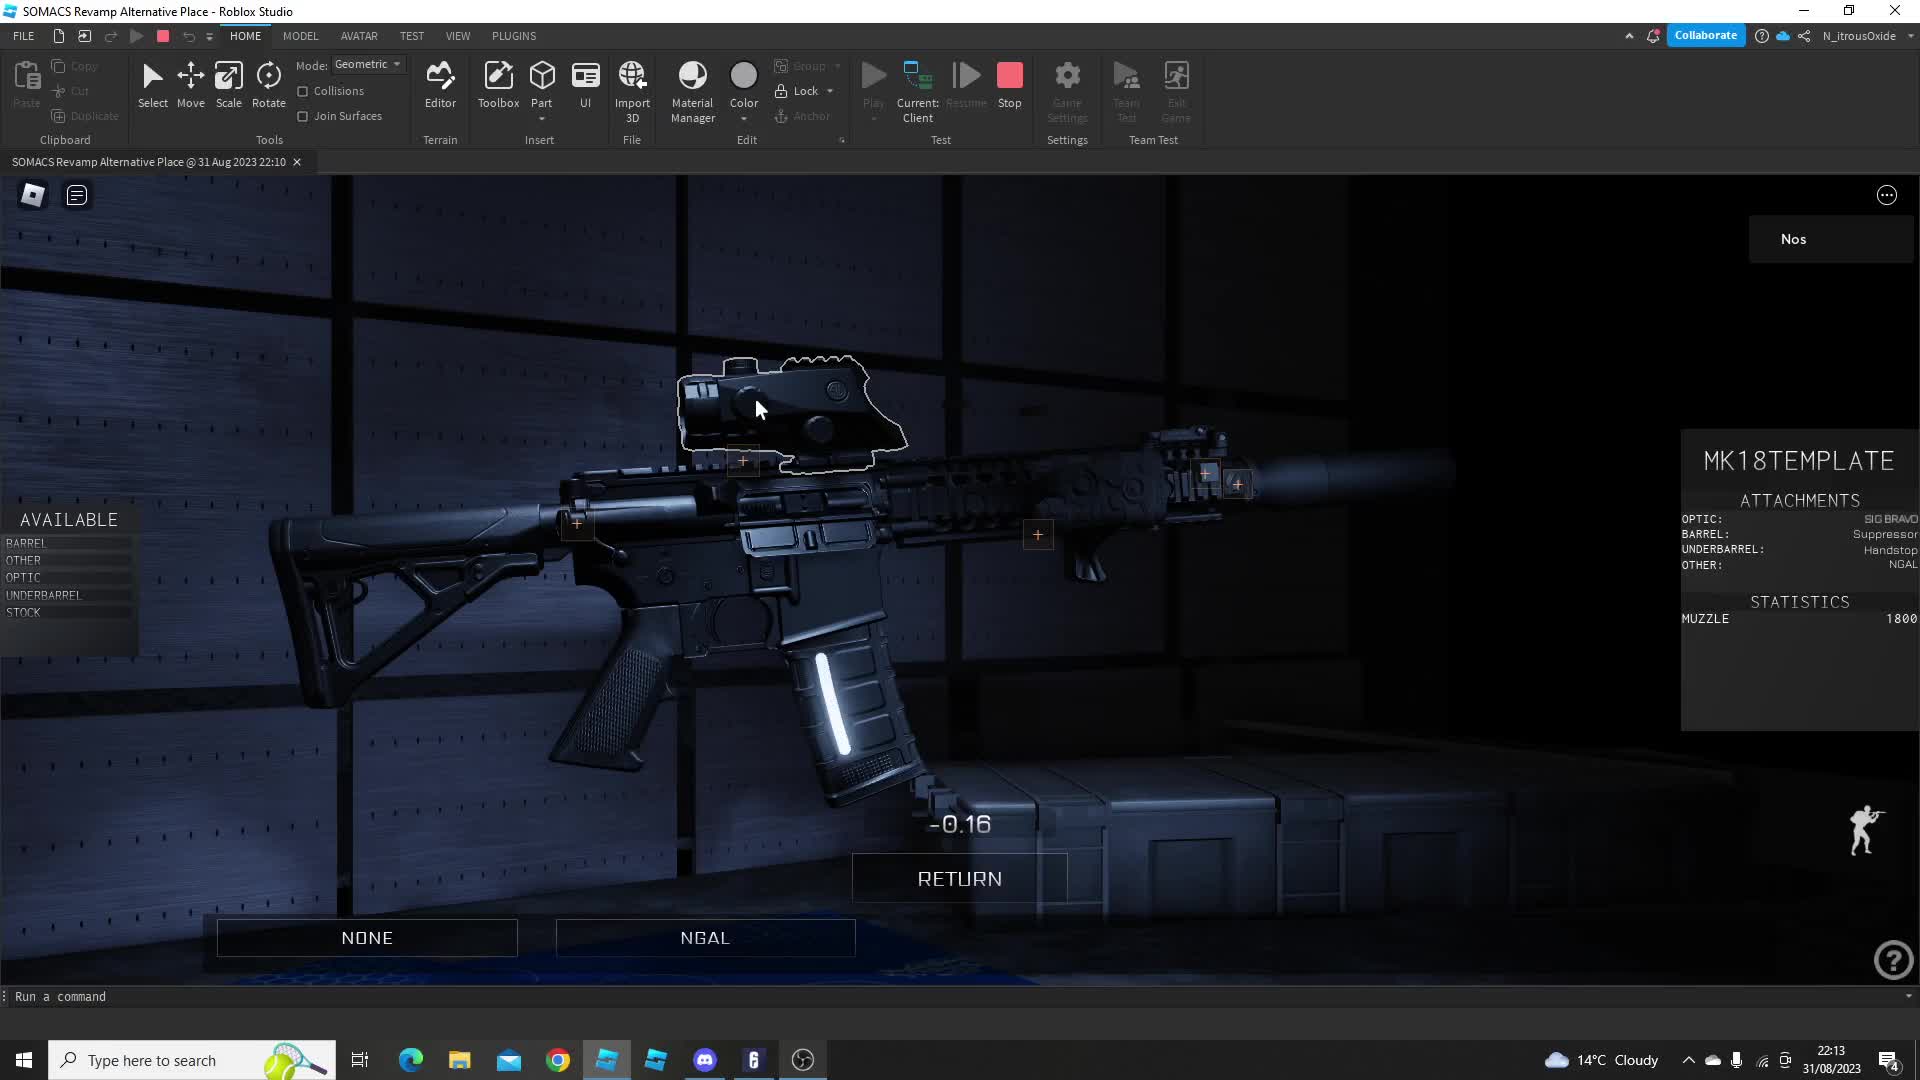Image resolution: width=1920 pixels, height=1080 pixels.
Task: Check Join Surfaces
Action: pos(302,115)
